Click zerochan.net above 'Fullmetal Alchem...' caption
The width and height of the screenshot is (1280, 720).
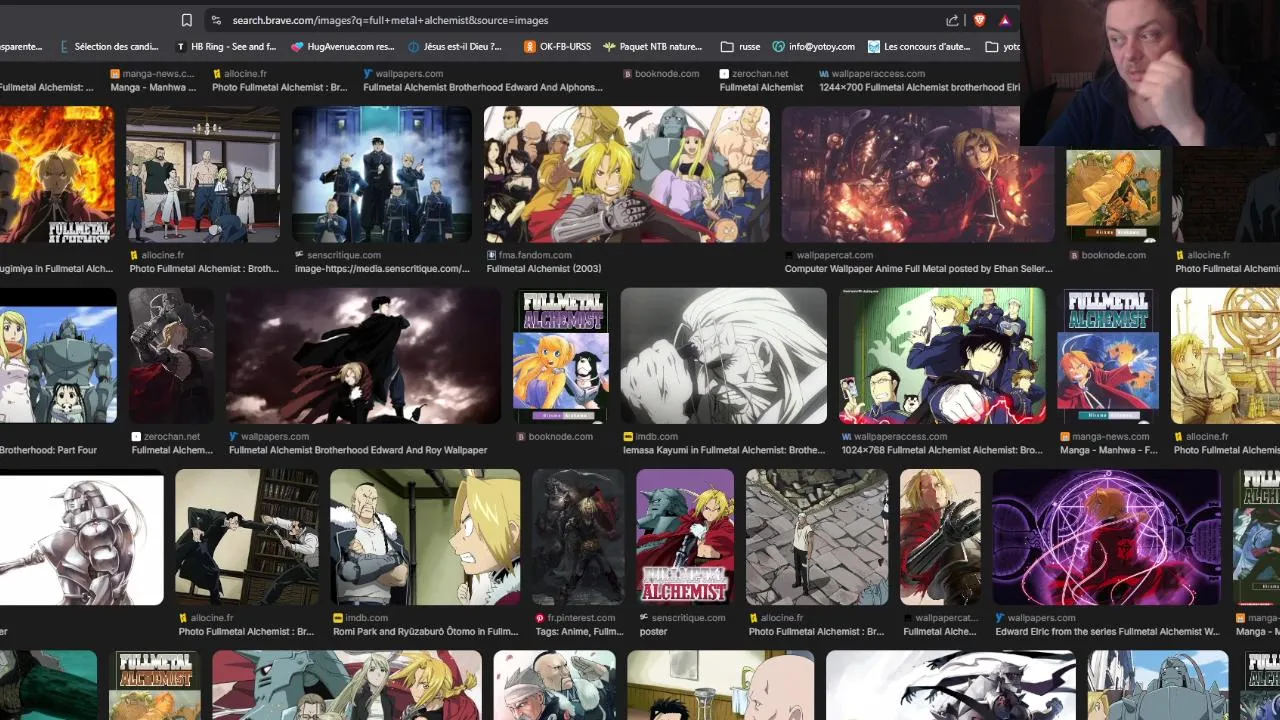pos(172,436)
